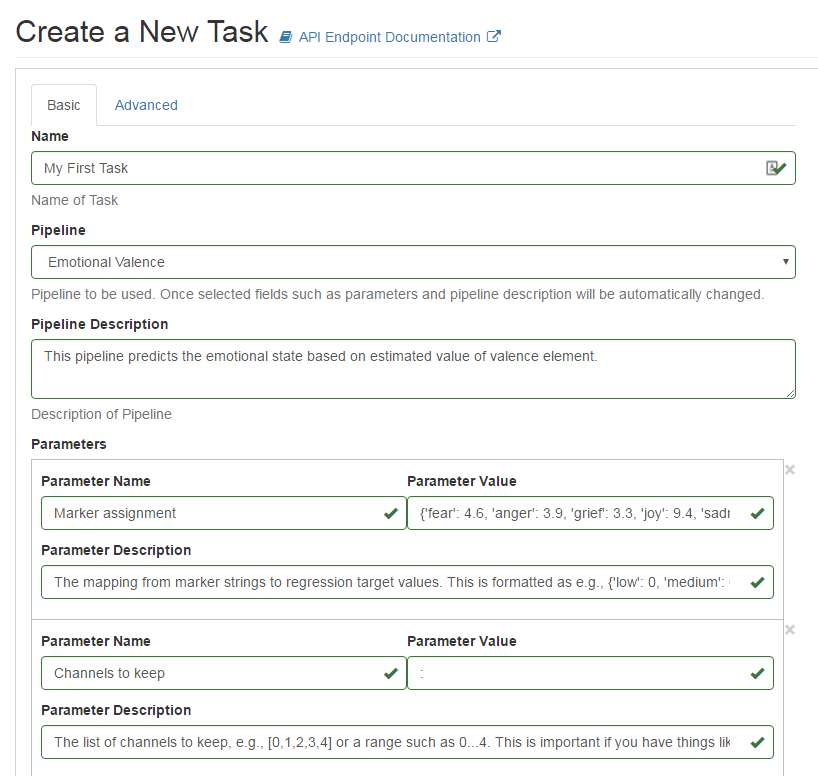Click the marker strings mapping description field
The height and width of the screenshot is (776, 818).
[407, 582]
